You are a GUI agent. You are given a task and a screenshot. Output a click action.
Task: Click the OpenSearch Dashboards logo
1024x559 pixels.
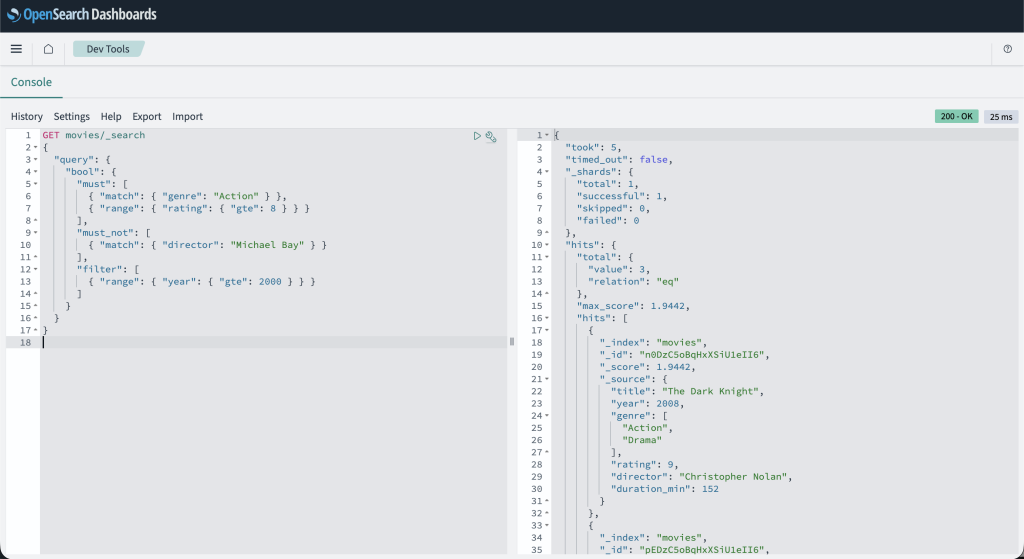82,15
